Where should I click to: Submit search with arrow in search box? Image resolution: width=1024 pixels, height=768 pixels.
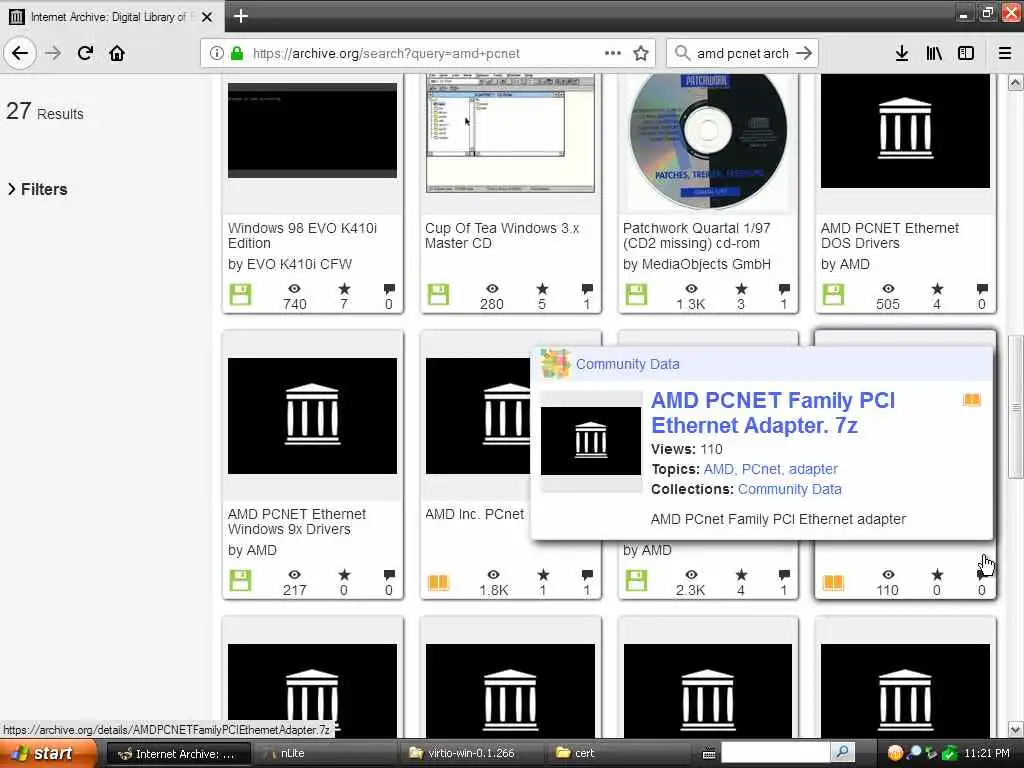pos(805,53)
